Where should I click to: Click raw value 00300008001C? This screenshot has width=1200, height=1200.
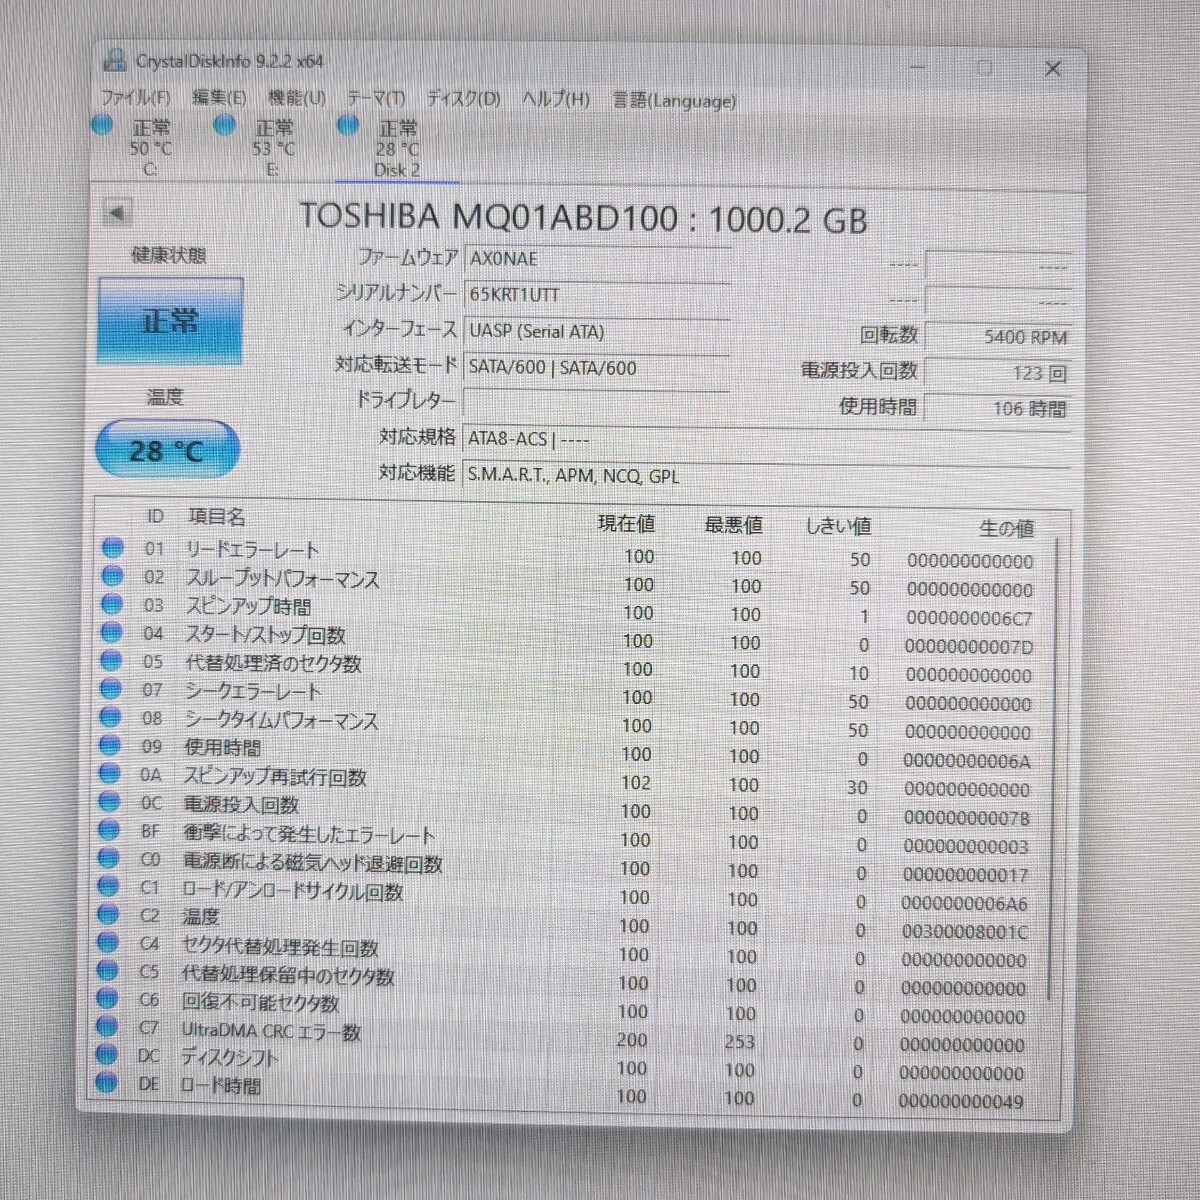[x=964, y=932]
